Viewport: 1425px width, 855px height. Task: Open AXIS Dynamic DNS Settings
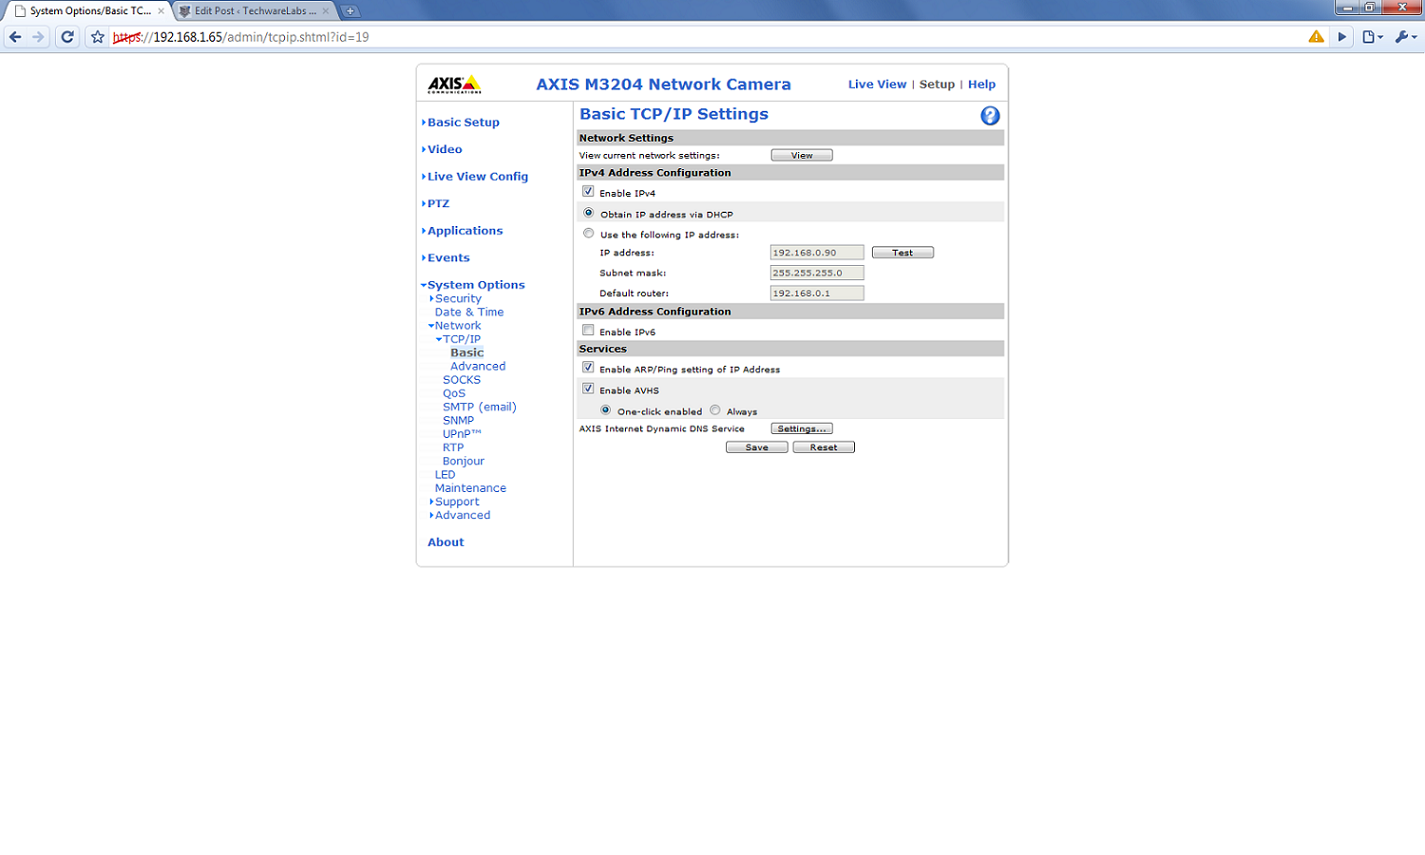pos(802,428)
